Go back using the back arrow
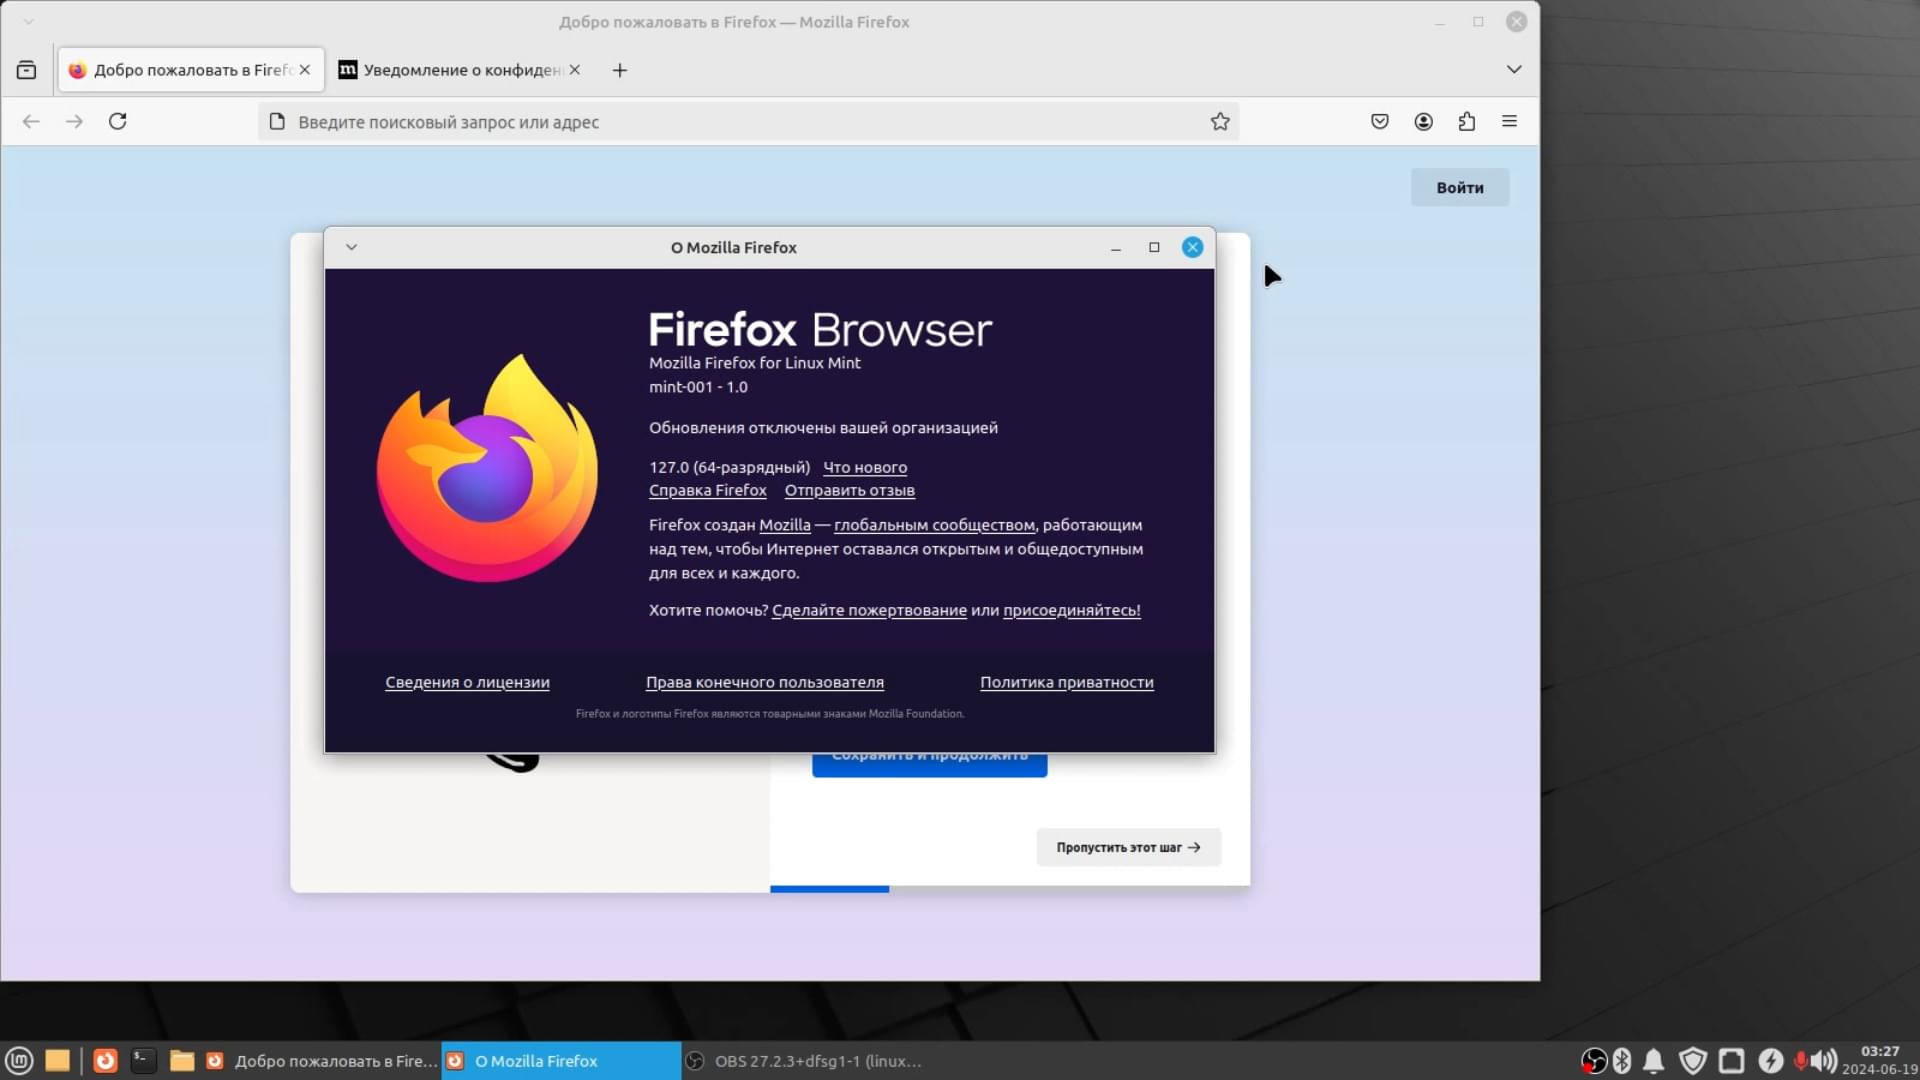 (31, 121)
